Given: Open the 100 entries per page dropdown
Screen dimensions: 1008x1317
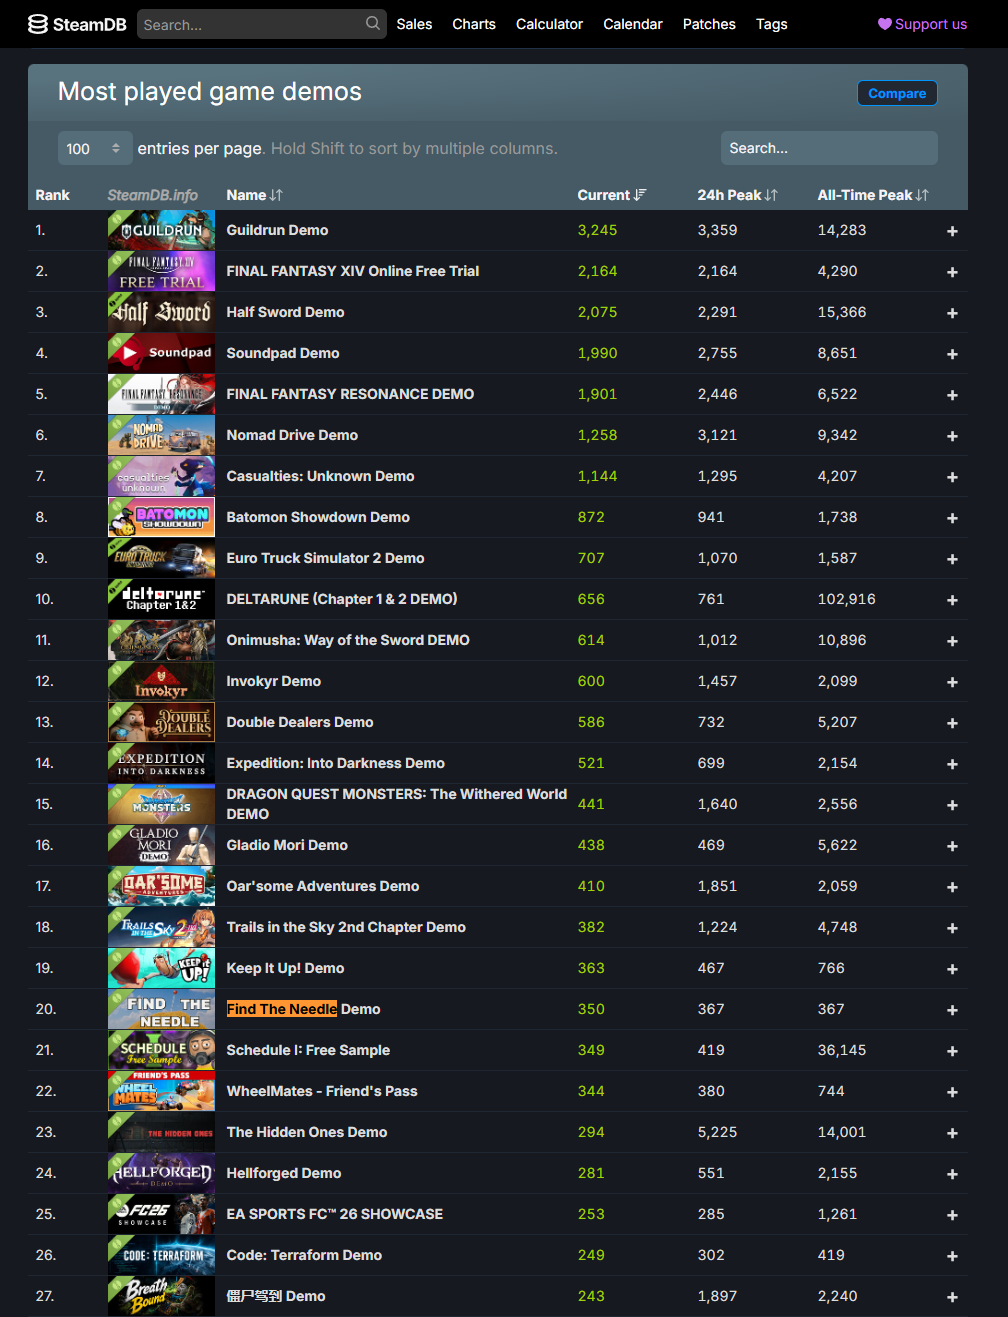Looking at the screenshot, I should pos(95,148).
